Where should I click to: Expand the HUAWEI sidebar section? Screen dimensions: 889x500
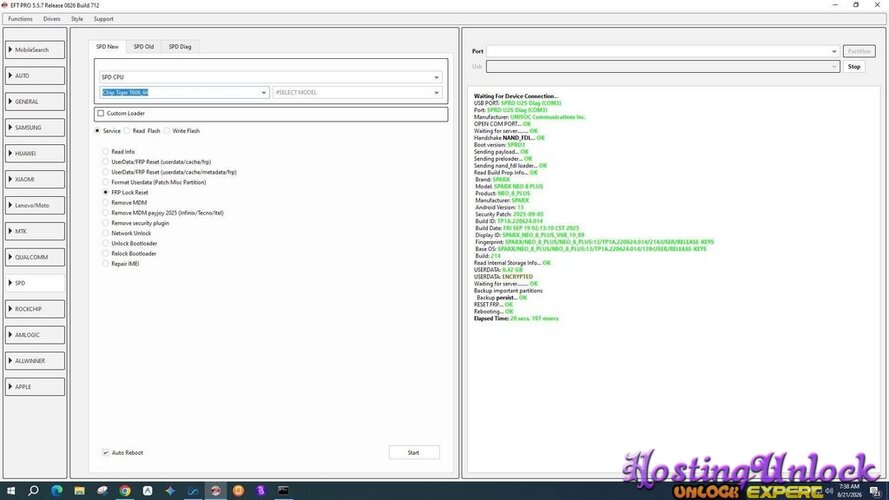coord(35,153)
